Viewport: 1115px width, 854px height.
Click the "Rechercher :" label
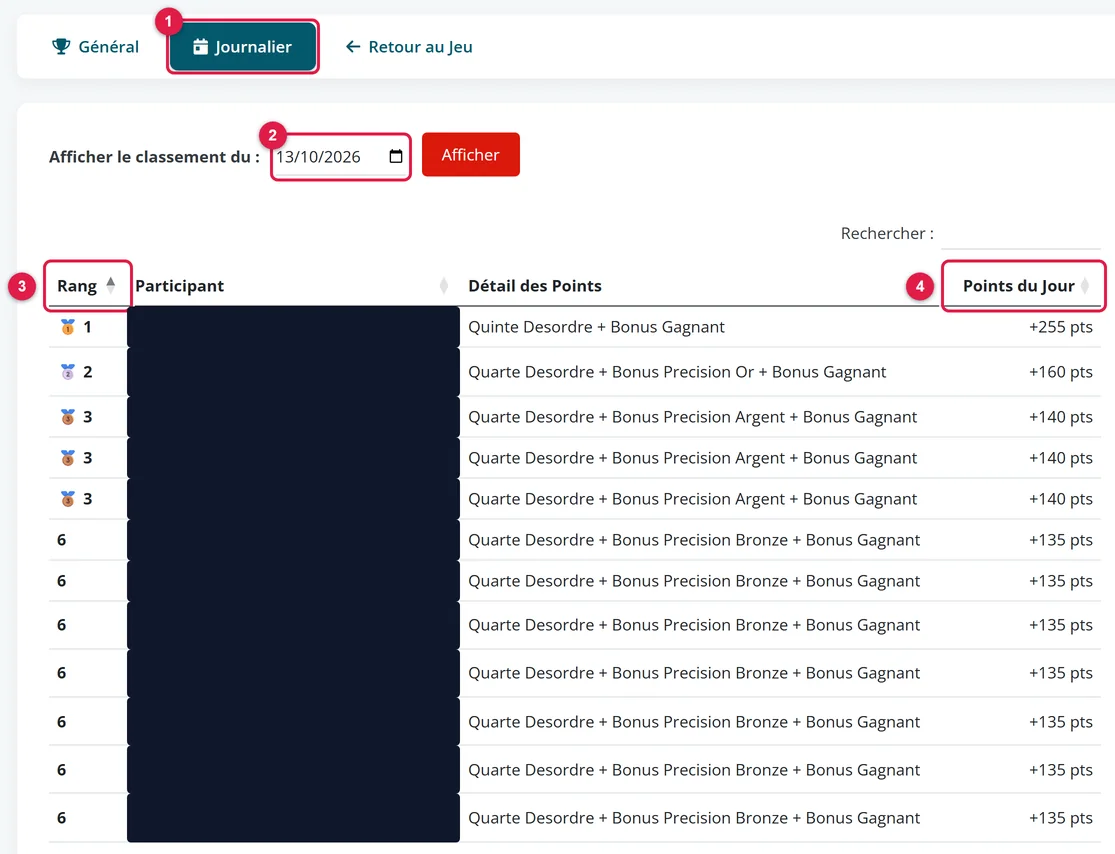click(x=887, y=233)
